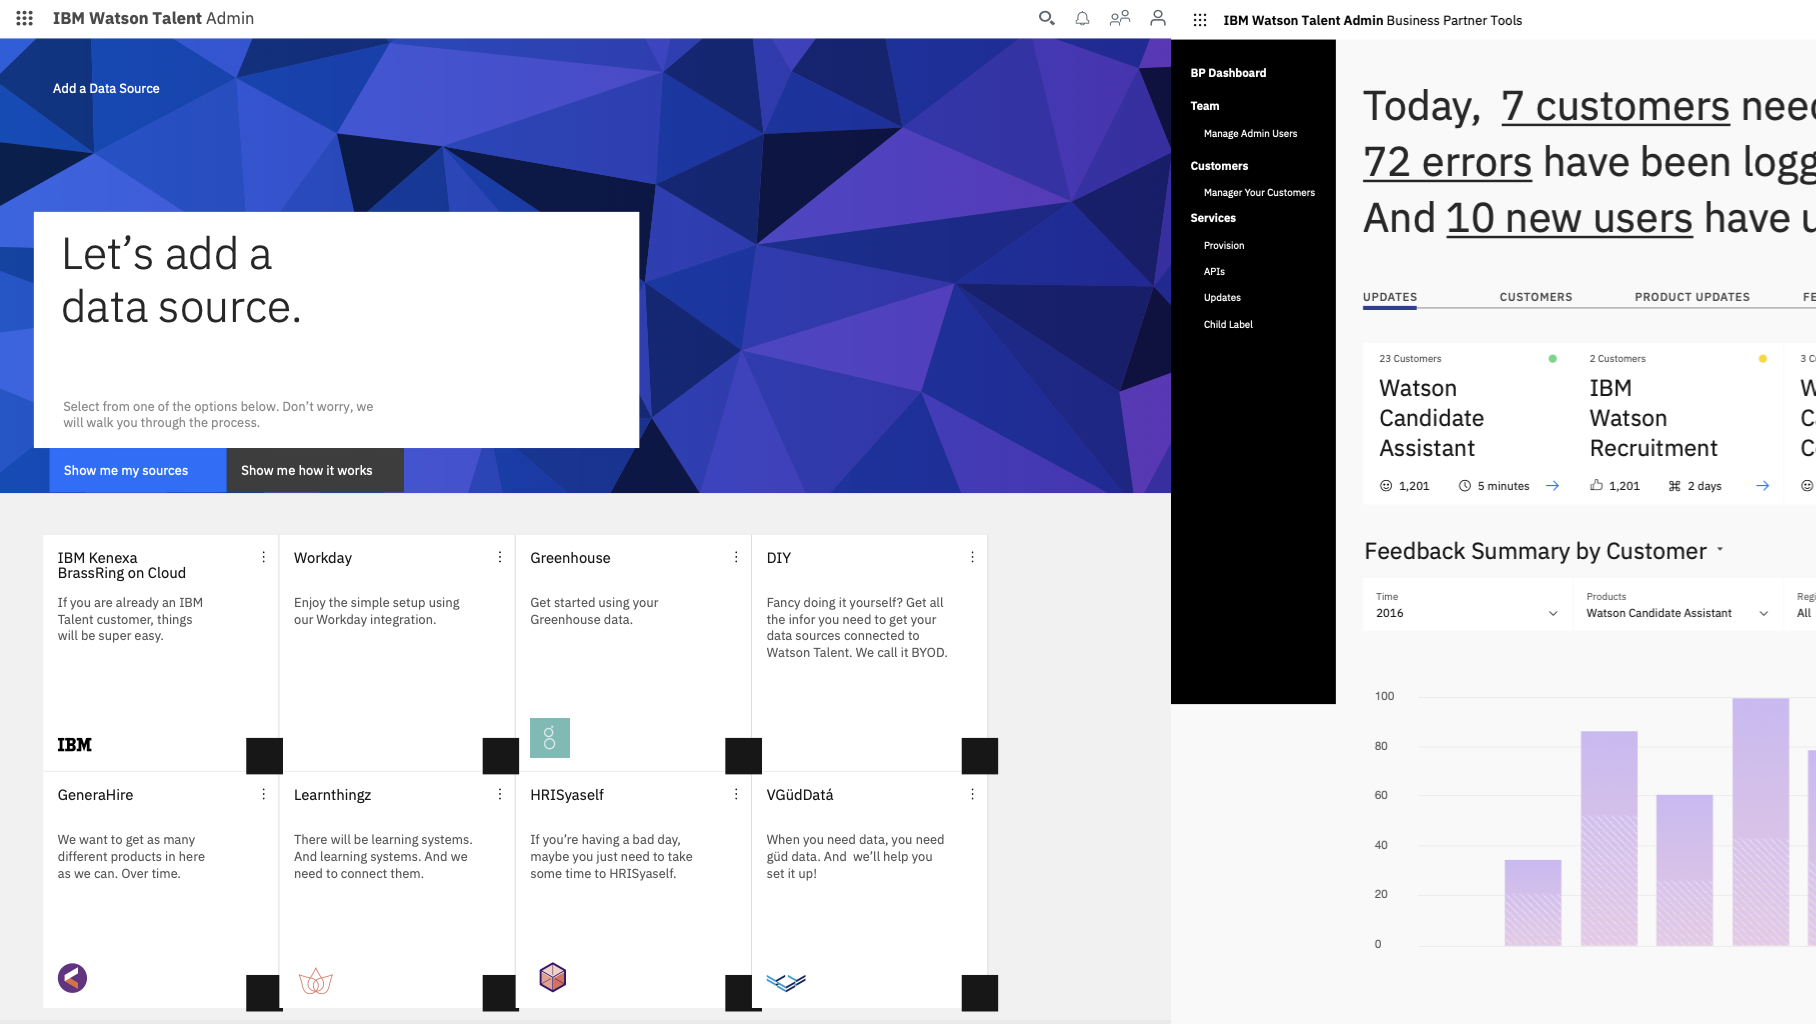This screenshot has width=1816, height=1024.
Task: Click black square on Workday card
Action: (500, 756)
